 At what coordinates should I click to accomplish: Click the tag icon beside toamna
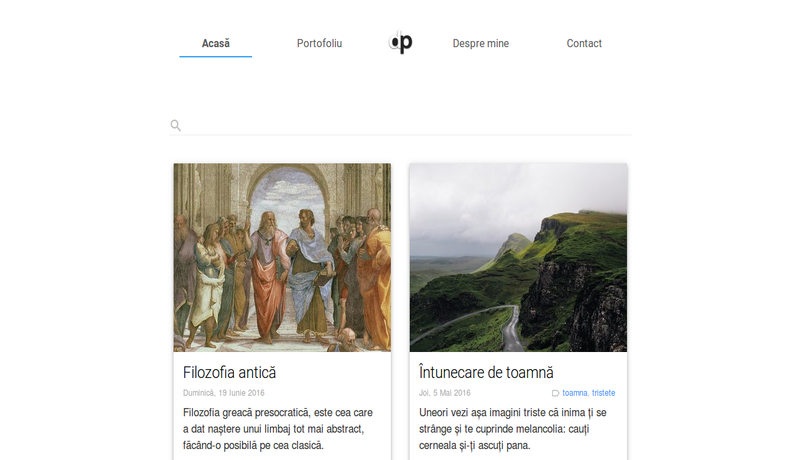pyautogui.click(x=555, y=393)
